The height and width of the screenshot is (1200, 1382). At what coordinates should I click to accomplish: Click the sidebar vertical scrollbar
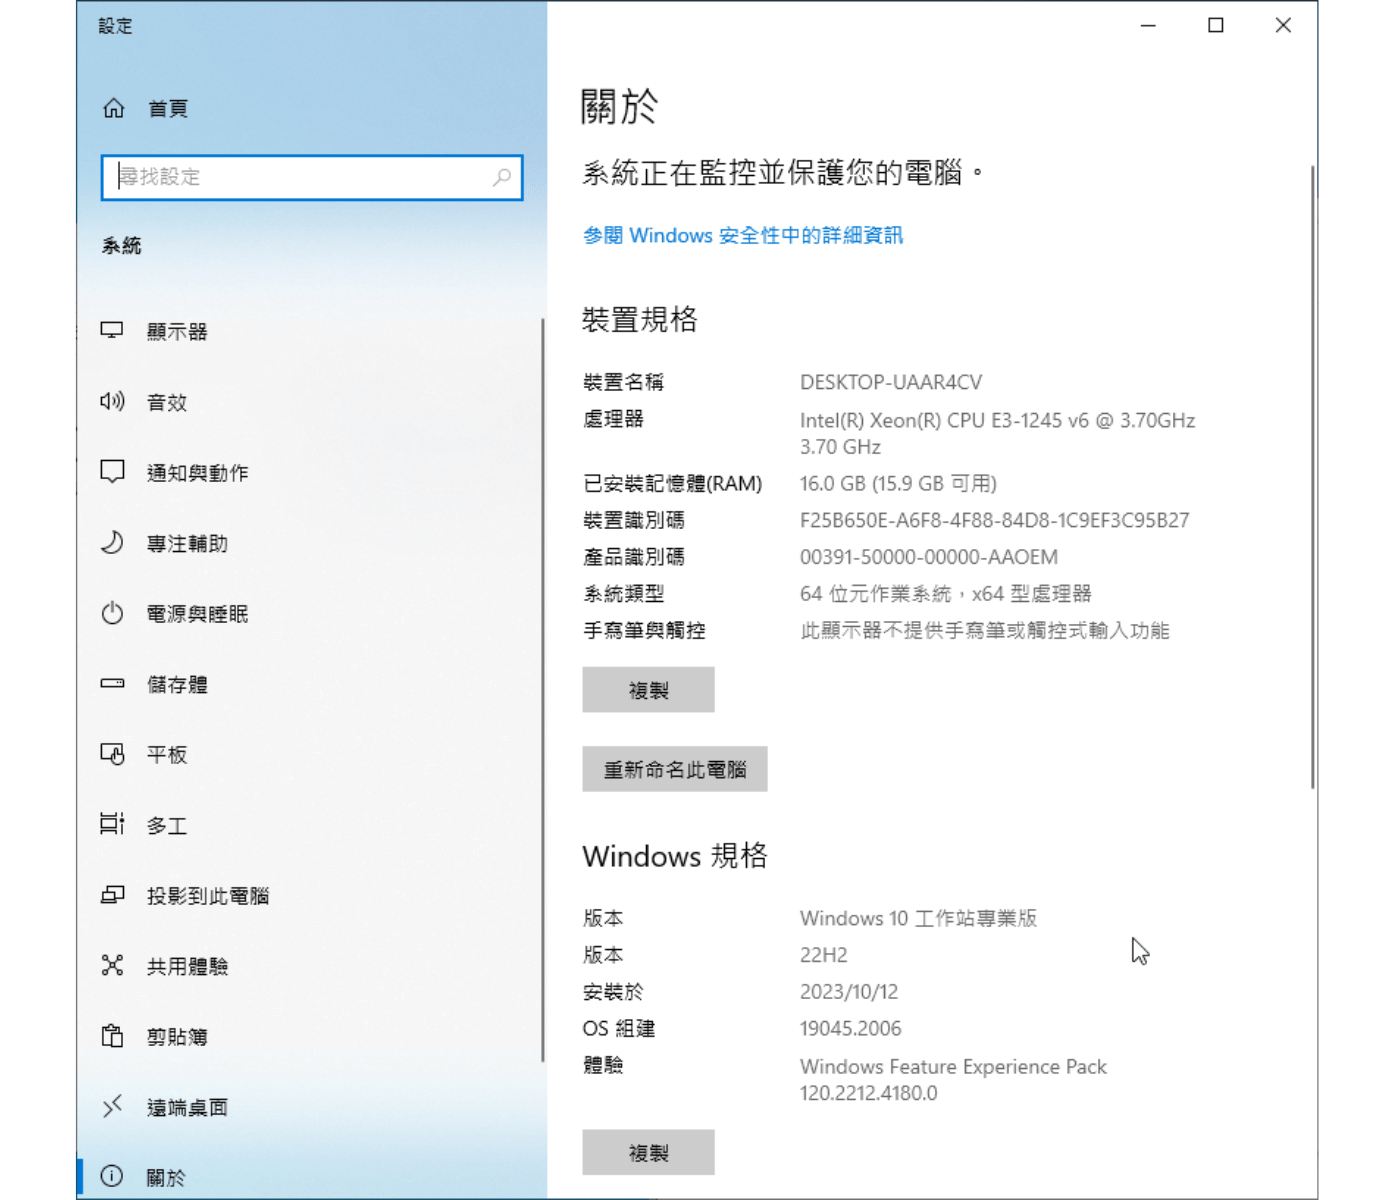[x=542, y=690]
